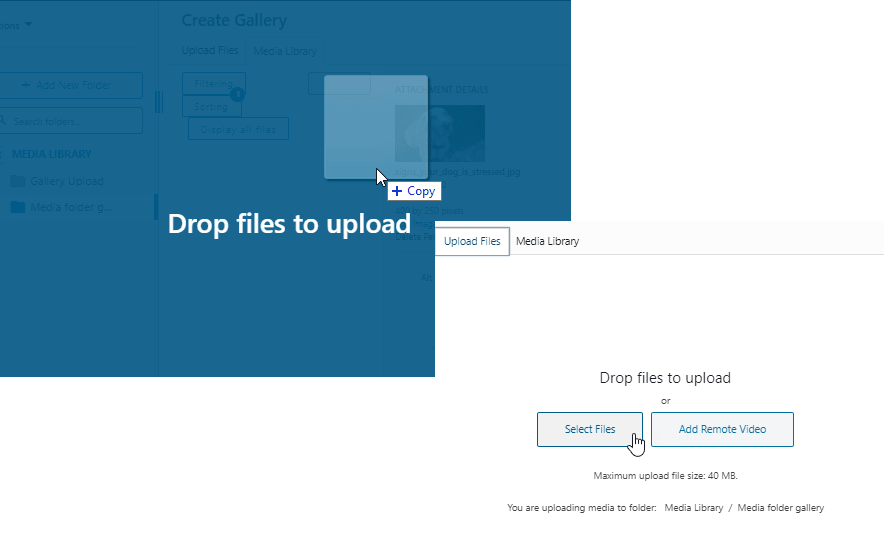The height and width of the screenshot is (540, 884).
Task: Click the Media folder gallery breadcrumb
Action: coord(780,508)
